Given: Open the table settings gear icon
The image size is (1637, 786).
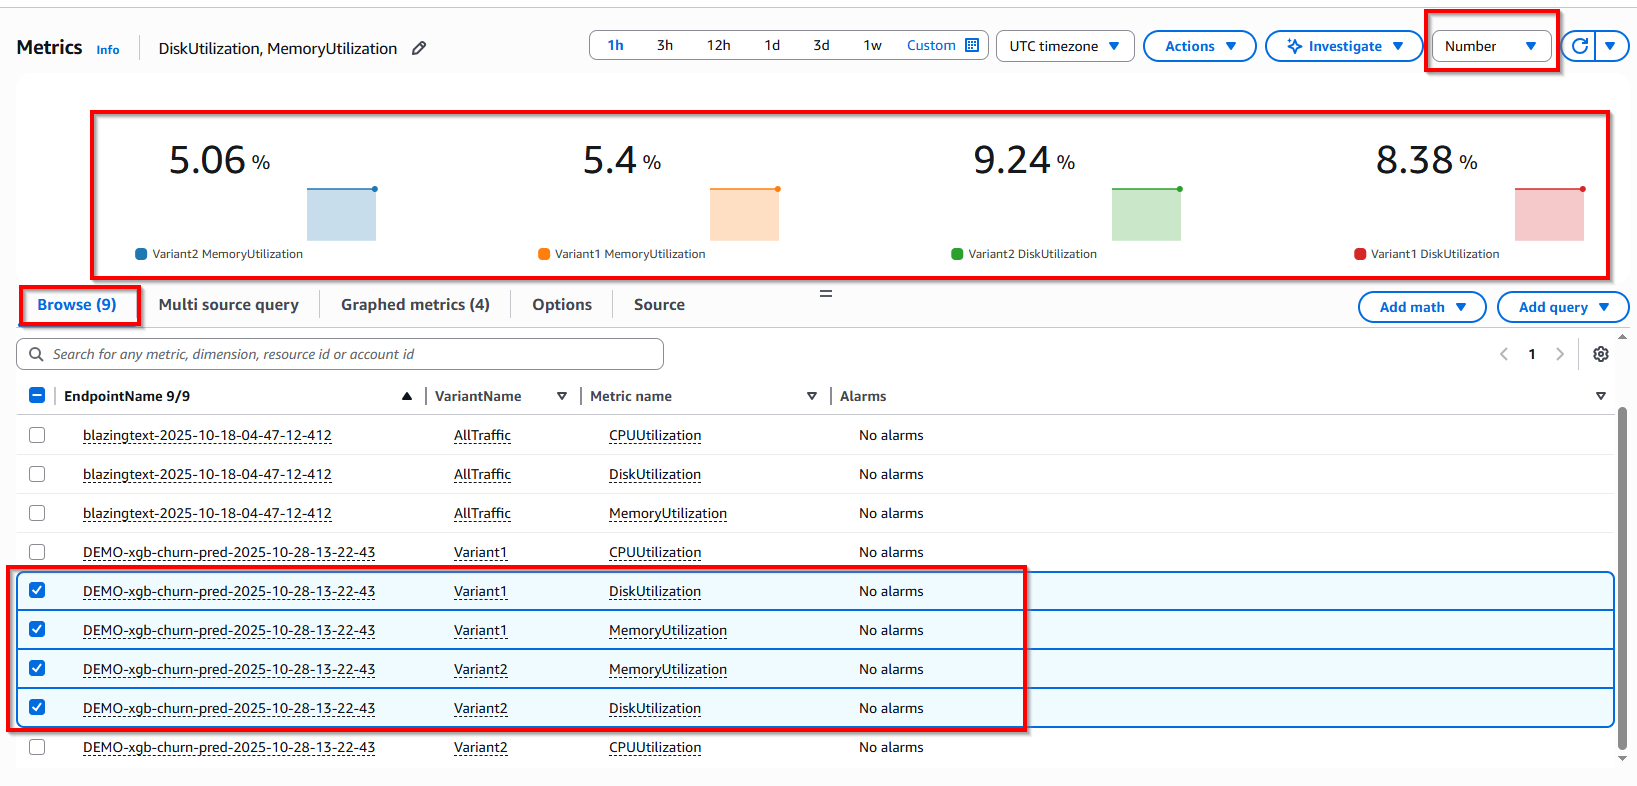Looking at the screenshot, I should coord(1601,354).
